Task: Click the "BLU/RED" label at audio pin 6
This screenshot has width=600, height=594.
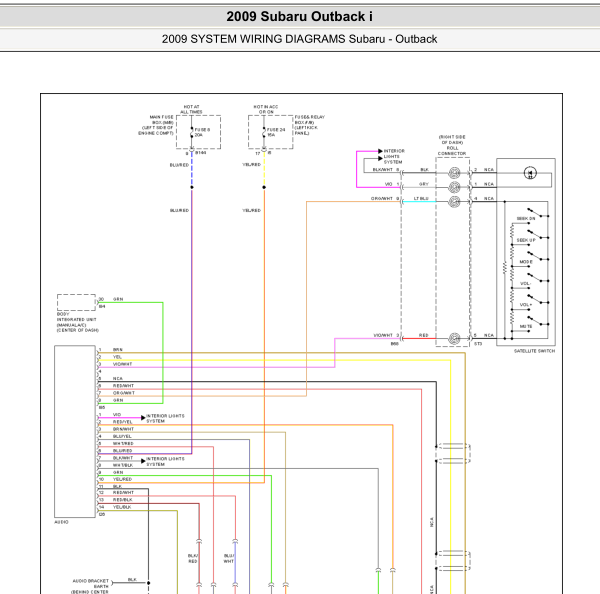Action: pos(122,451)
